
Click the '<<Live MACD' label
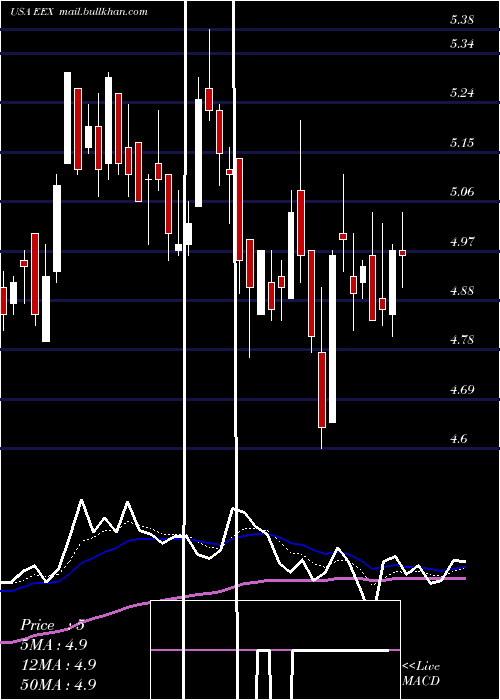coord(421,674)
